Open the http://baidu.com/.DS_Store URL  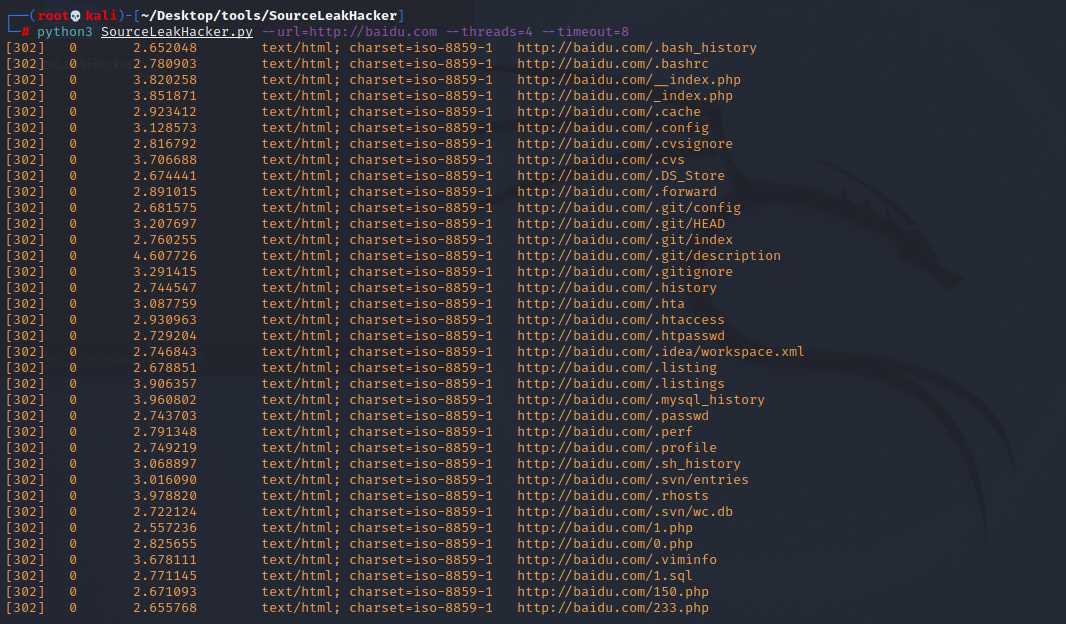pyautogui.click(x=621, y=175)
